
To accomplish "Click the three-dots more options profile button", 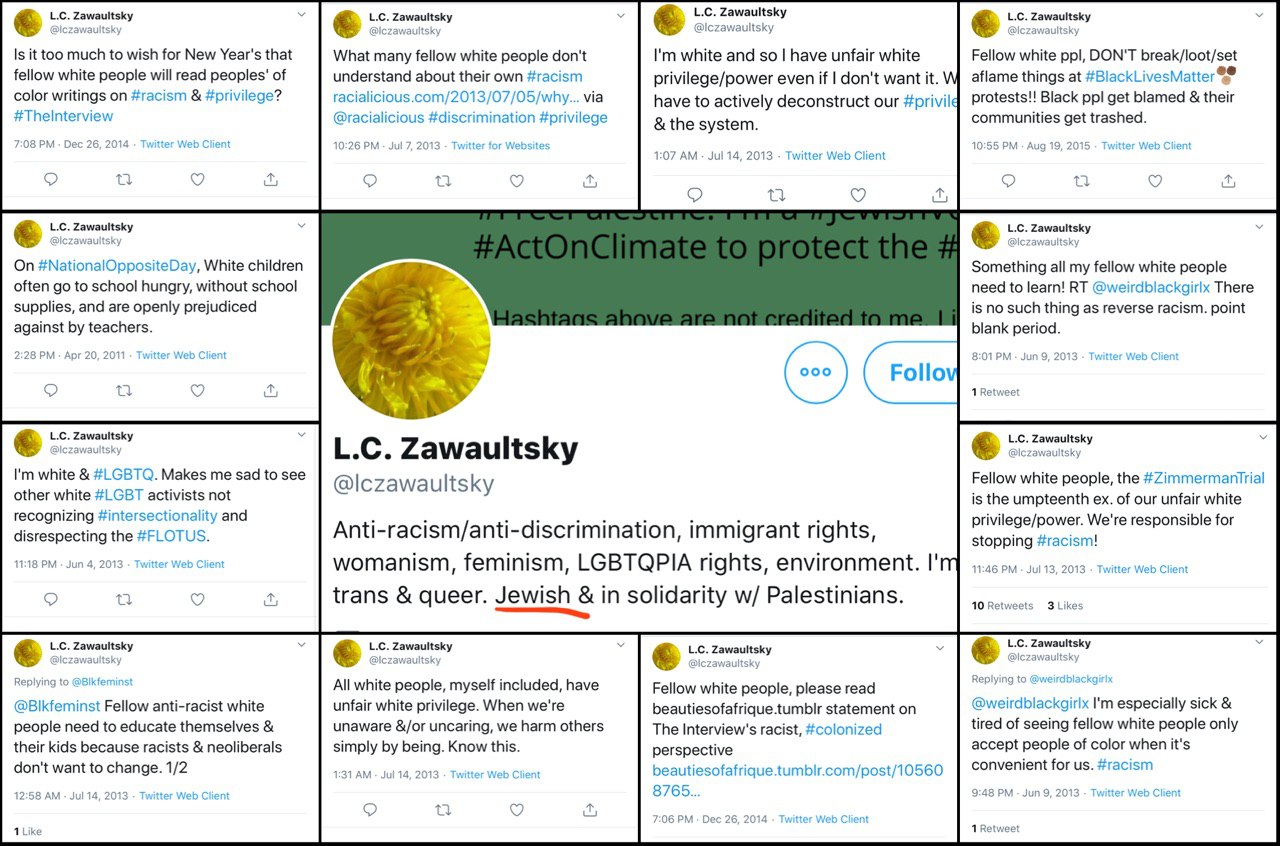I will [x=816, y=372].
